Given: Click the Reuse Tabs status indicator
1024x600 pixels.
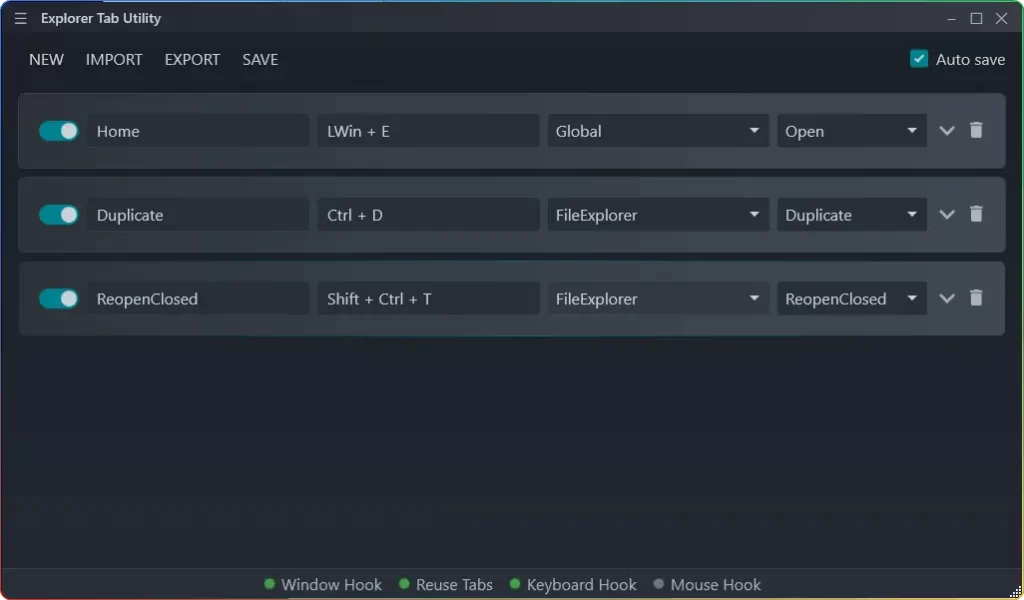Looking at the screenshot, I should click(x=446, y=584).
